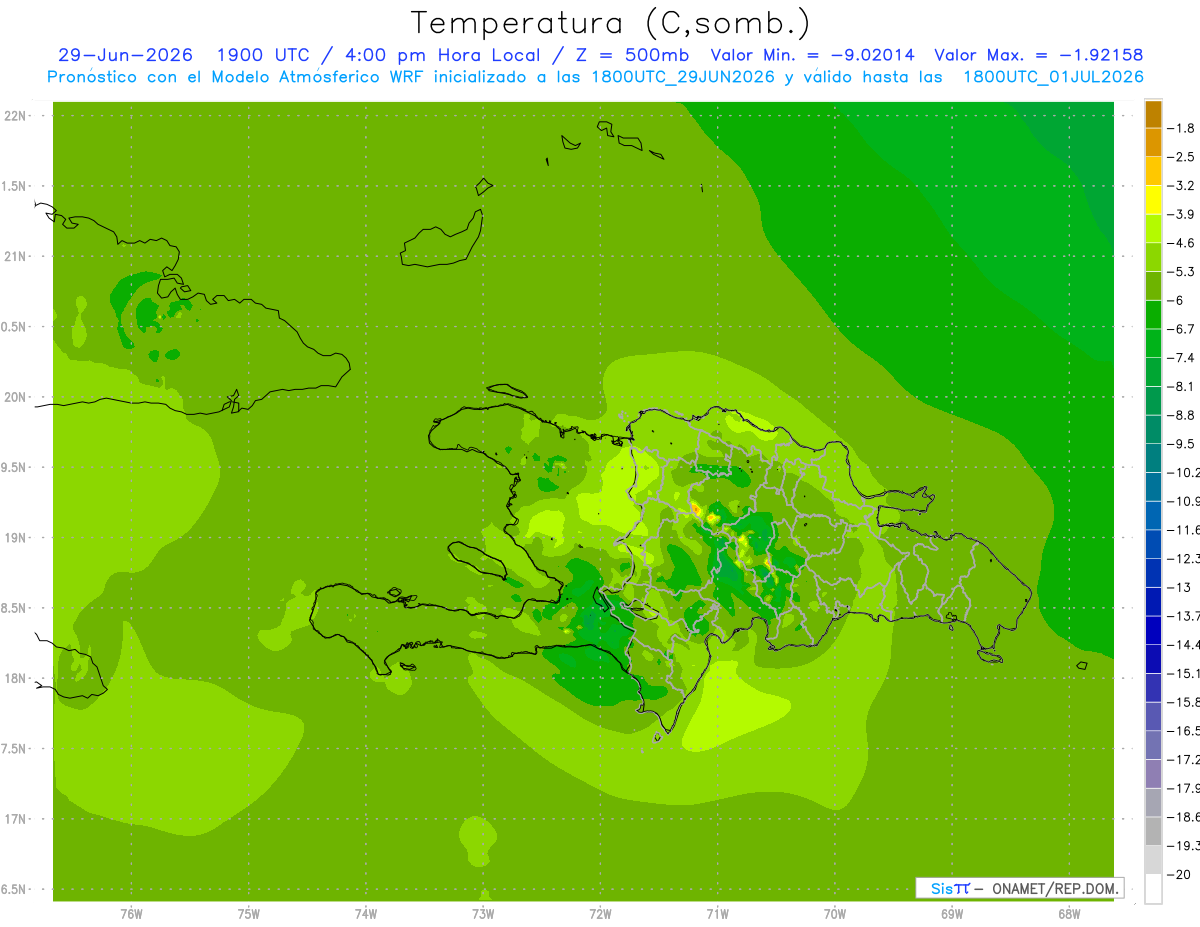Click the "18N" latitude label
This screenshot has width=1200, height=927.
point(17,678)
